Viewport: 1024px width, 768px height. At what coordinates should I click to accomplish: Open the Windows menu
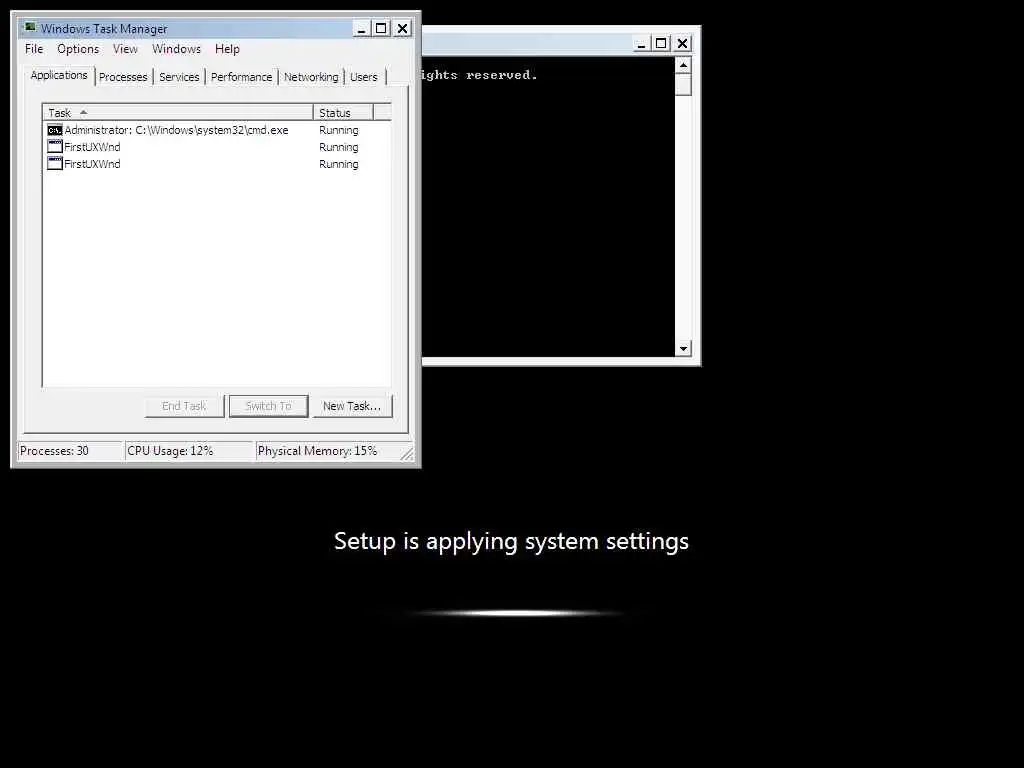coord(176,49)
